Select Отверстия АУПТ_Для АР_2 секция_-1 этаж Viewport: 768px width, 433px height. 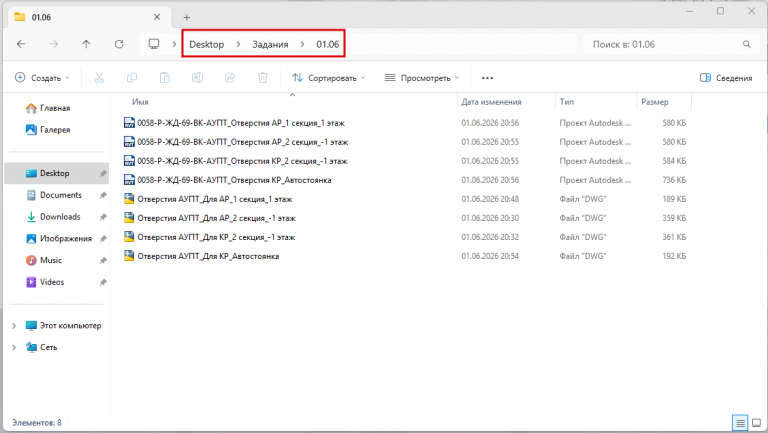216,218
